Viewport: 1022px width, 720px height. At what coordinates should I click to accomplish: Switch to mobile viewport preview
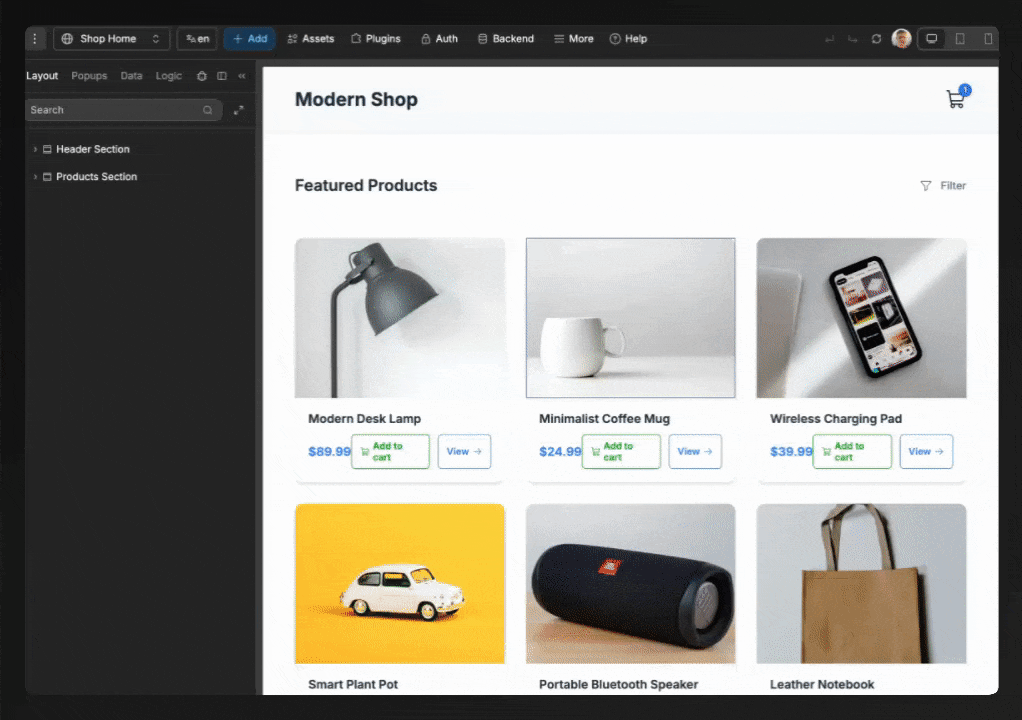(988, 39)
